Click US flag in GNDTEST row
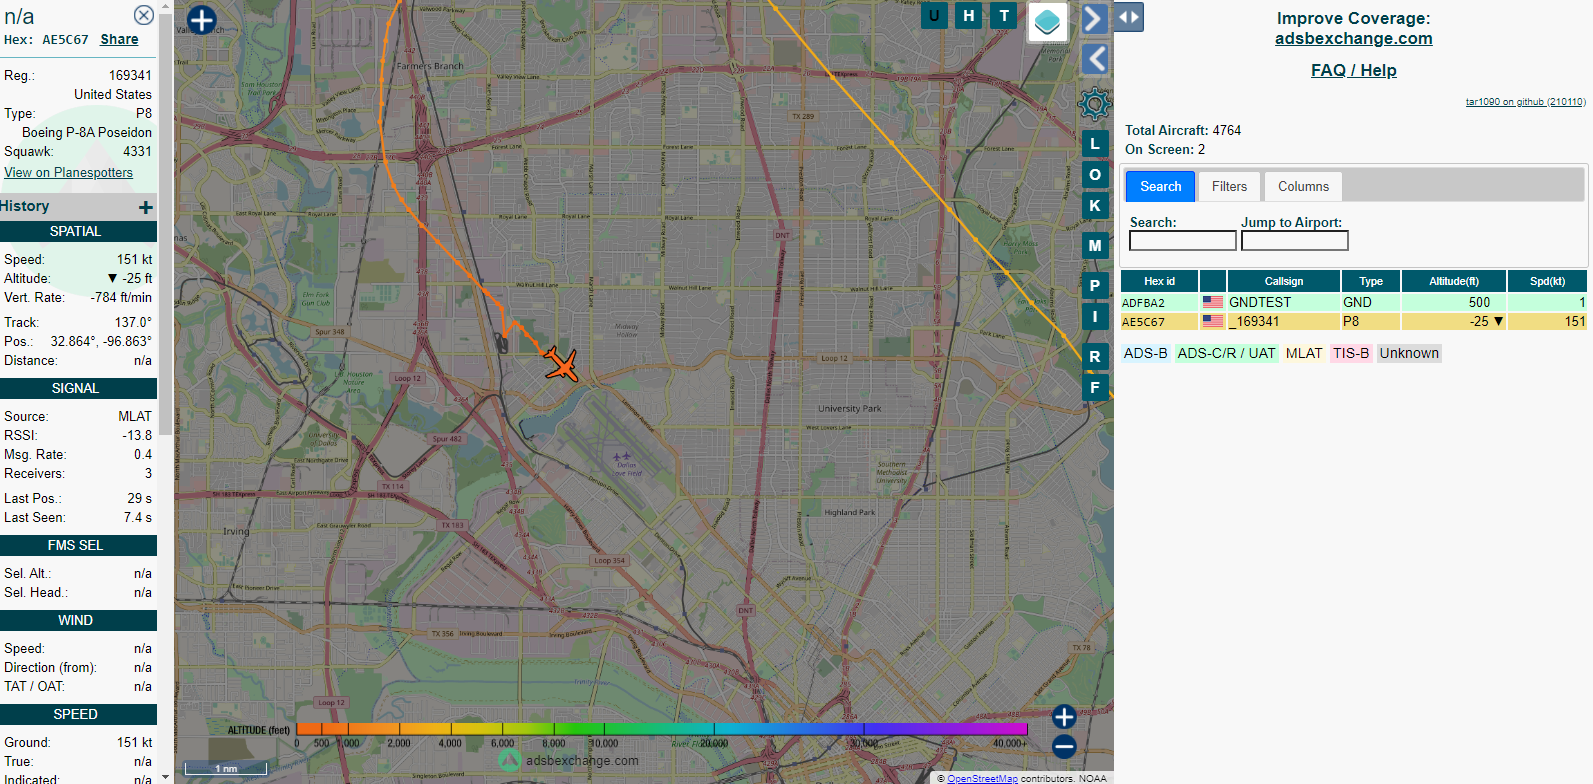Image resolution: width=1593 pixels, height=784 pixels. coord(1213,302)
